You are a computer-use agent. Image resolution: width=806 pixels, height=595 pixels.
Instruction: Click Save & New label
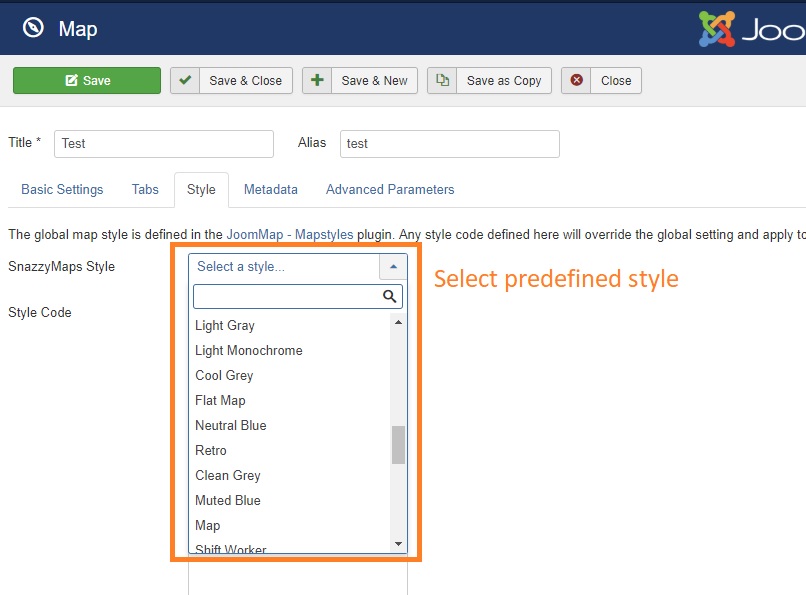pos(375,81)
